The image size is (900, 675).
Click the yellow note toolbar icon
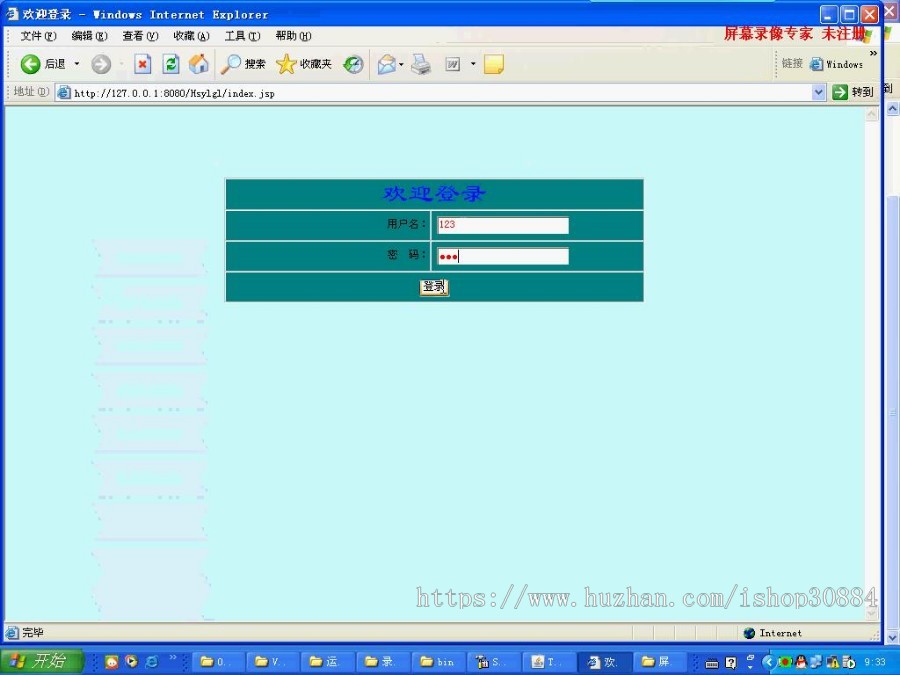click(493, 64)
